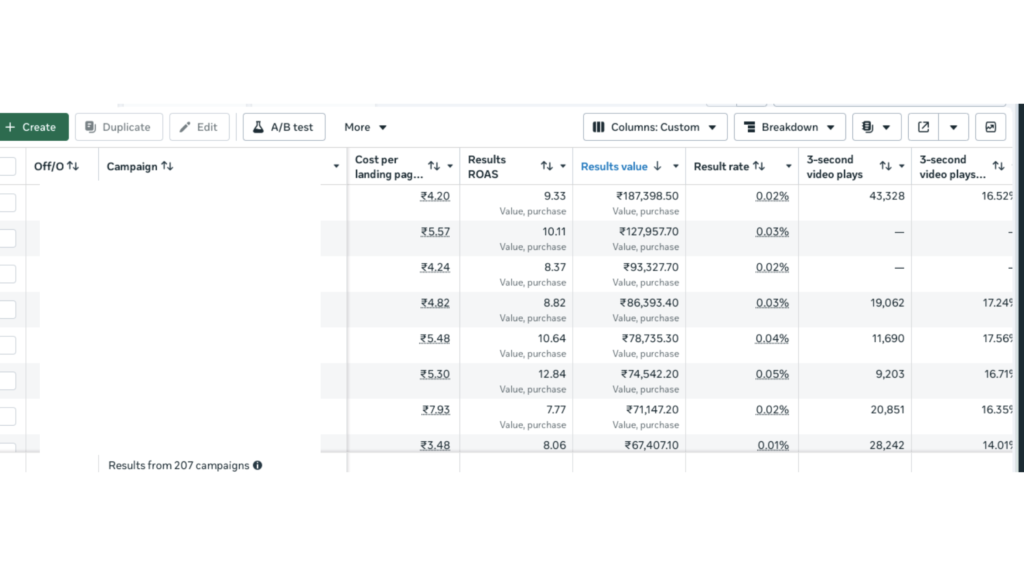Open the More menu
This screenshot has height=576, width=1024.
tap(365, 127)
